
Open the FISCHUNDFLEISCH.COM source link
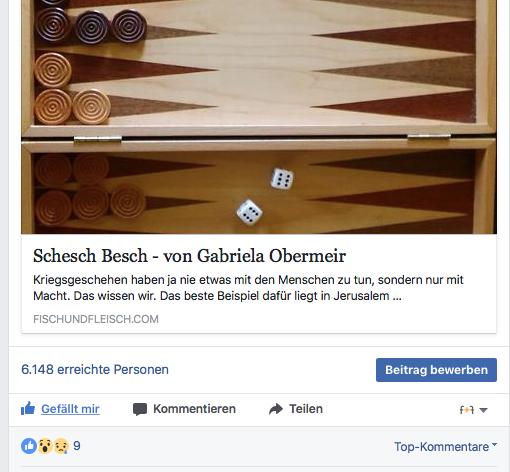[x=96, y=319]
